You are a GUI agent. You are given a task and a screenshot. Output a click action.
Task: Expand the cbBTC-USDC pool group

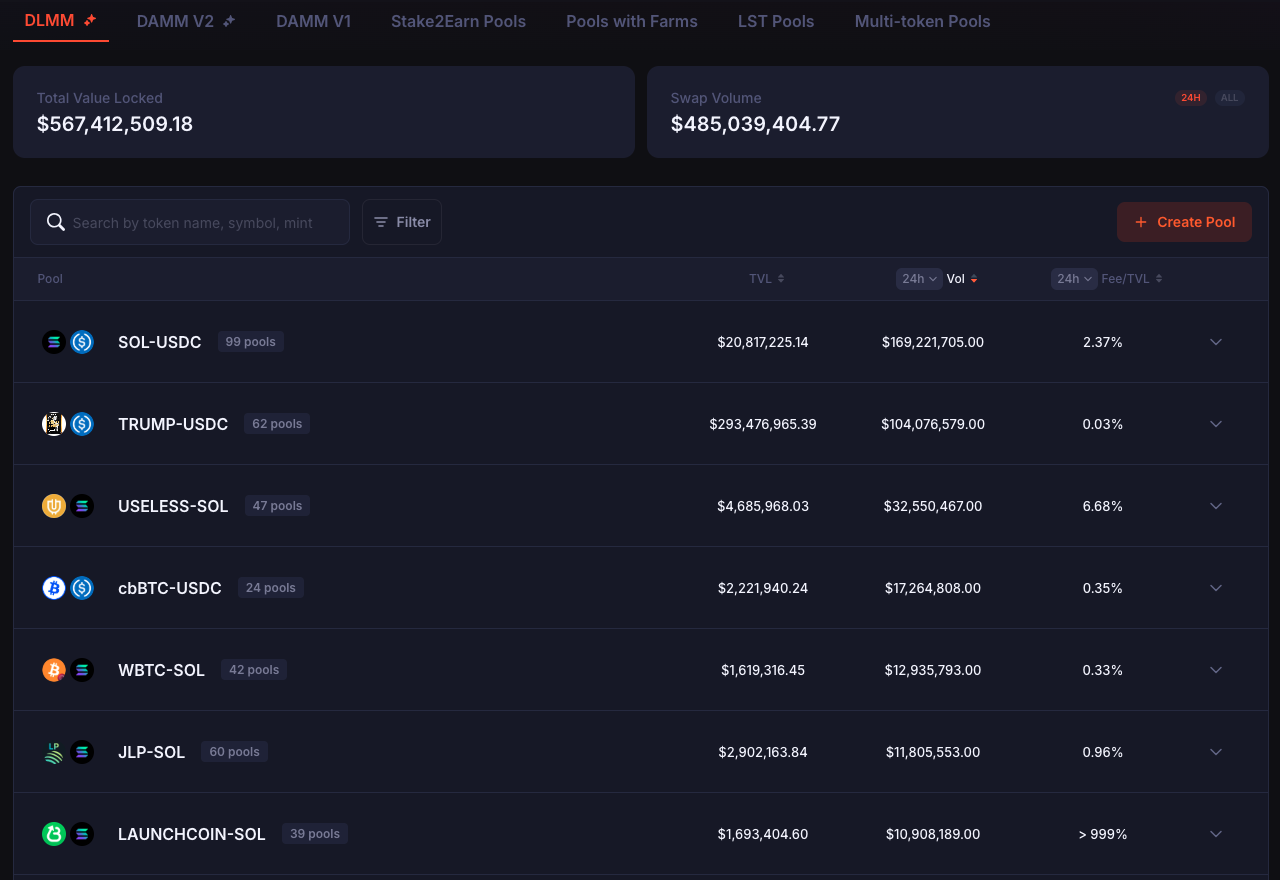[x=1216, y=588]
